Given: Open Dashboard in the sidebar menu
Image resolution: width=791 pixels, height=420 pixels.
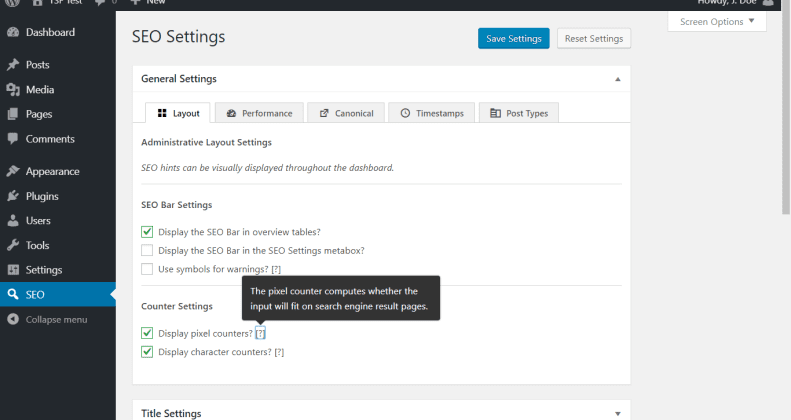Looking at the screenshot, I should pos(58,32).
